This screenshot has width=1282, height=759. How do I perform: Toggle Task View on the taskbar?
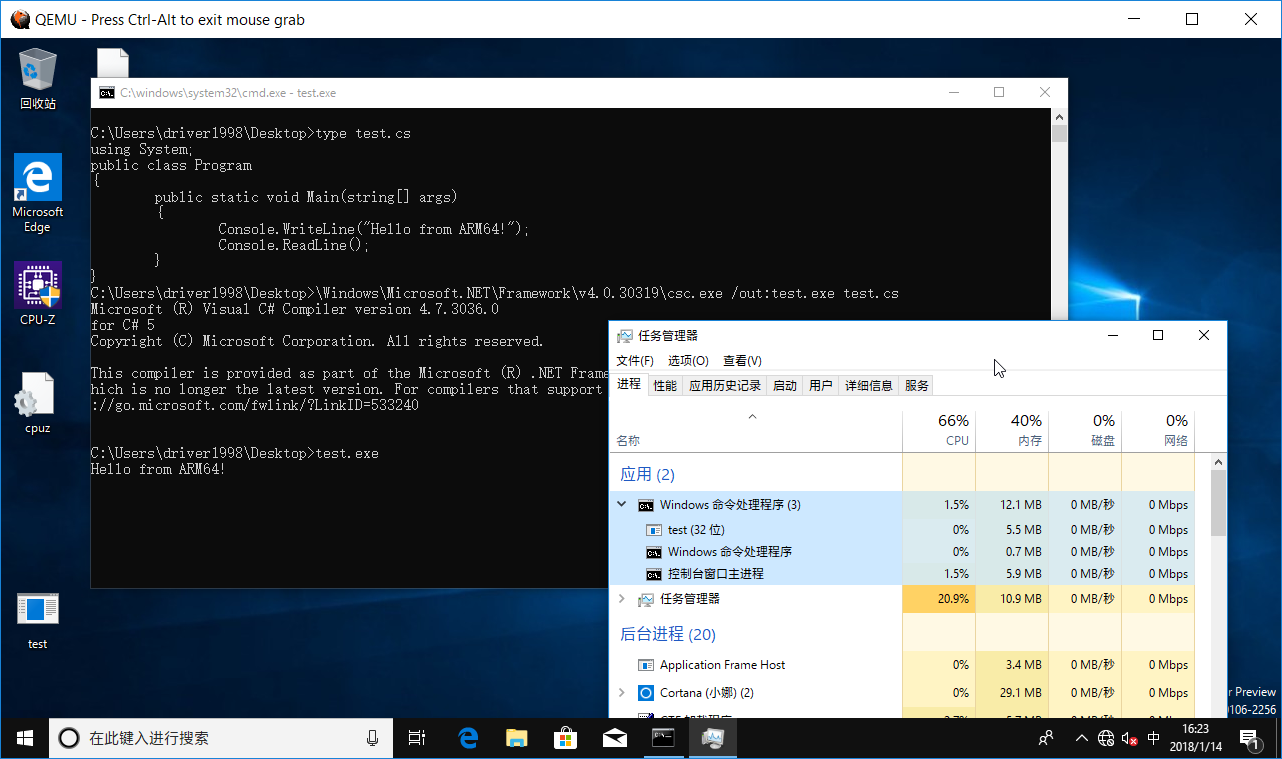pyautogui.click(x=417, y=738)
